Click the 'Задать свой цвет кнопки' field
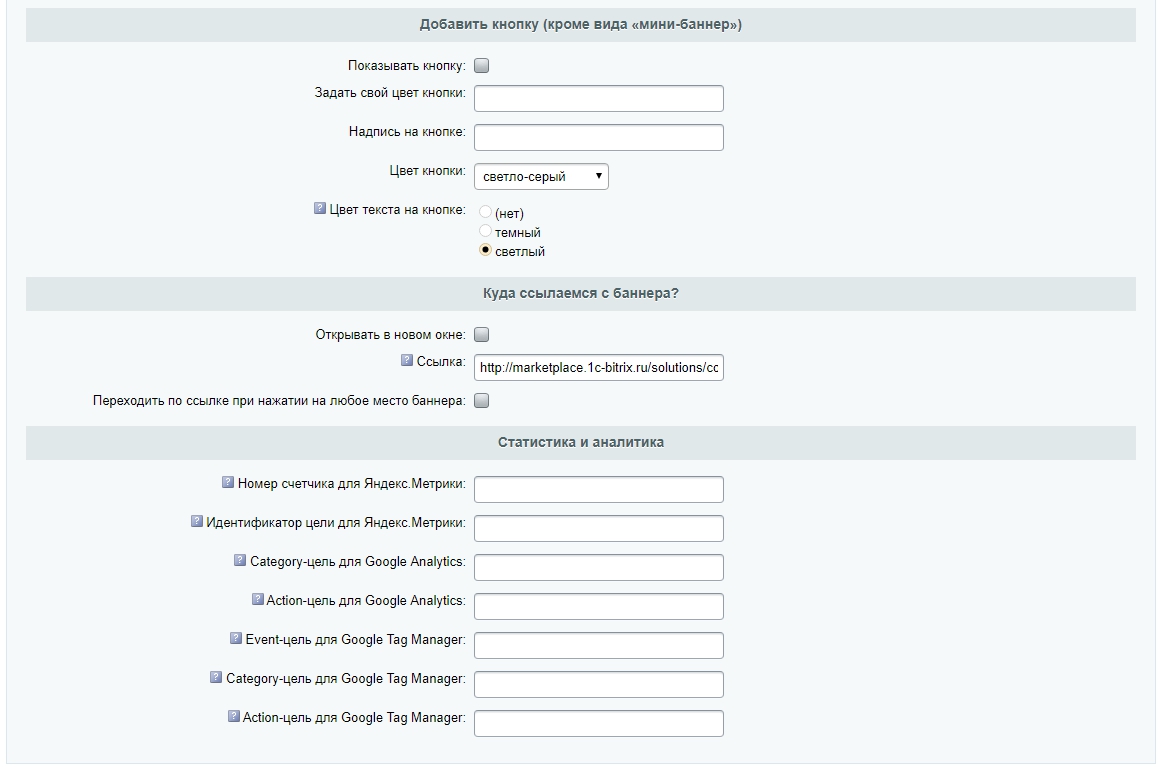1158x767 pixels. pyautogui.click(x=598, y=98)
